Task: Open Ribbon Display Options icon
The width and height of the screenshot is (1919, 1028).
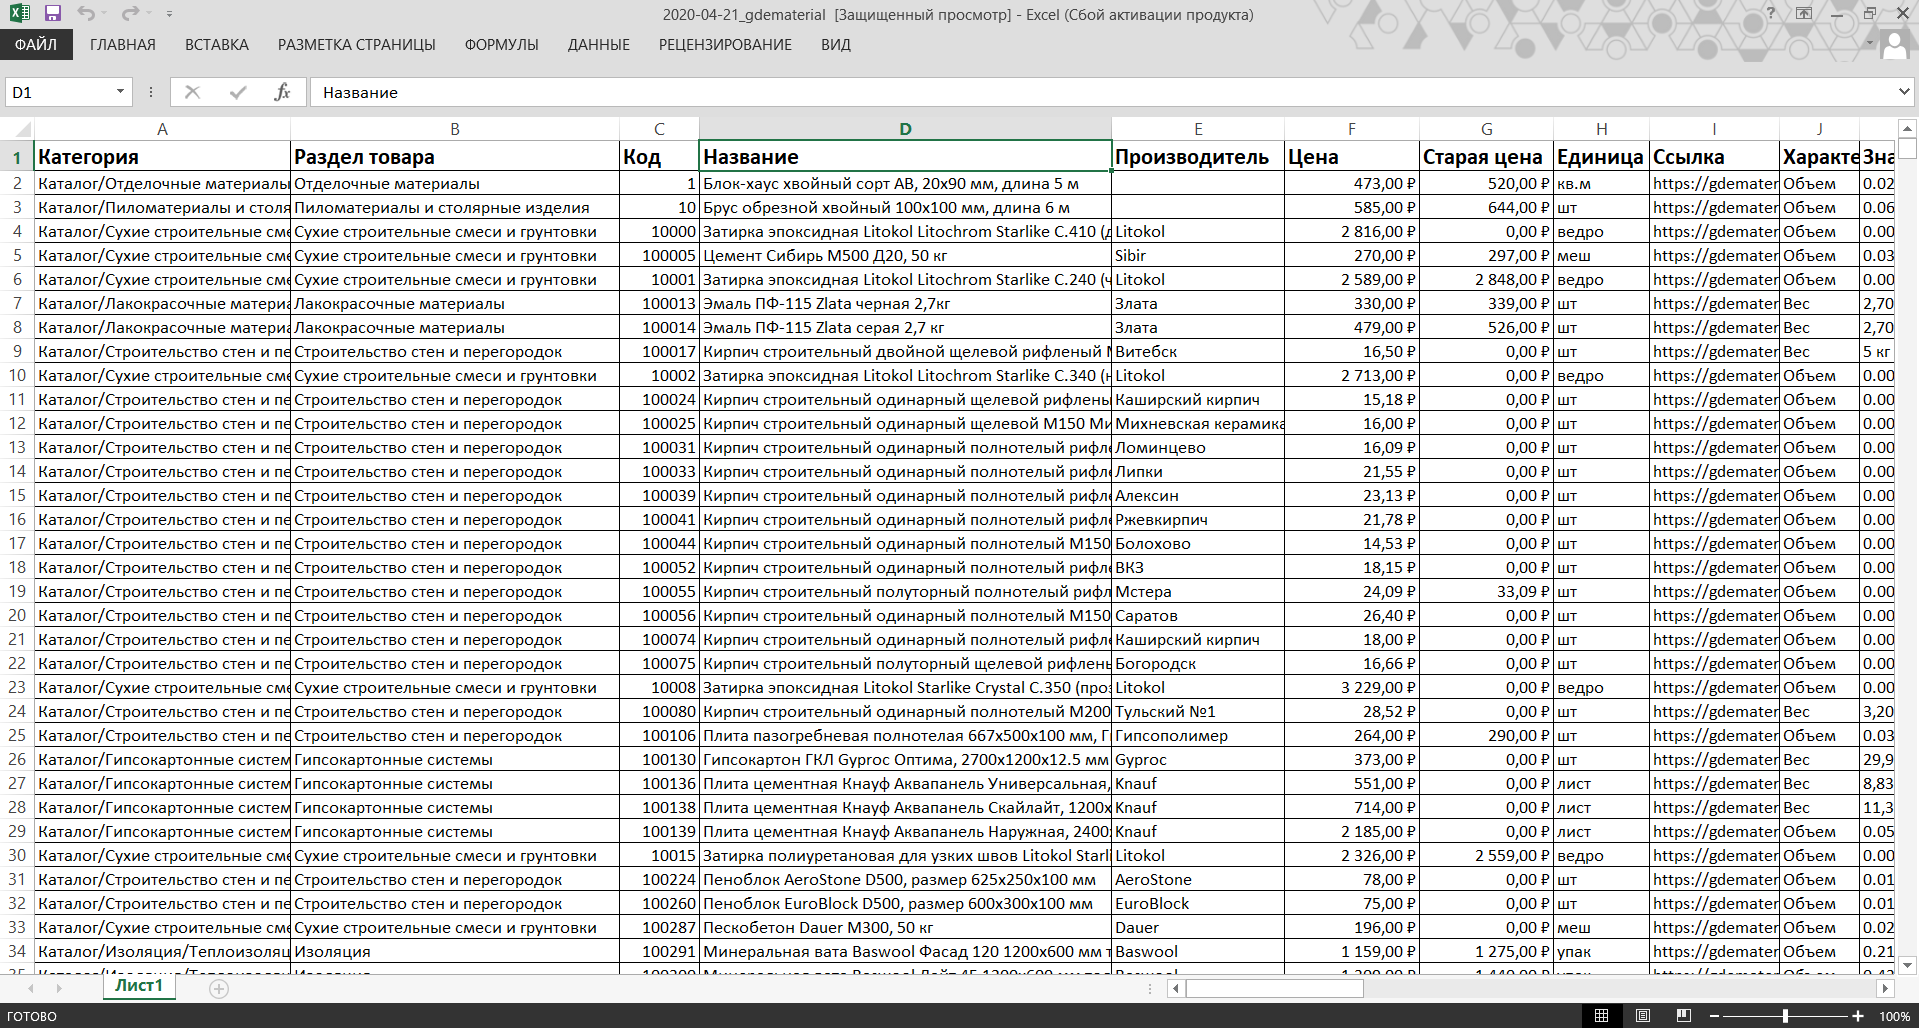Action: 1804,13
